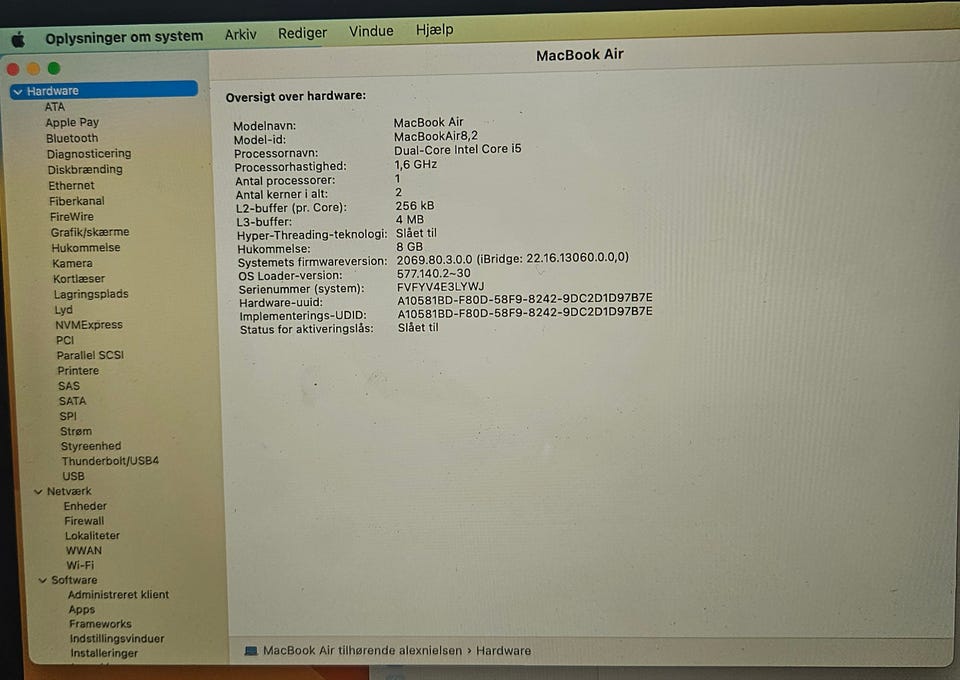Select Lyd in the sidebar
Screen dimensions: 960x680
(x=64, y=310)
